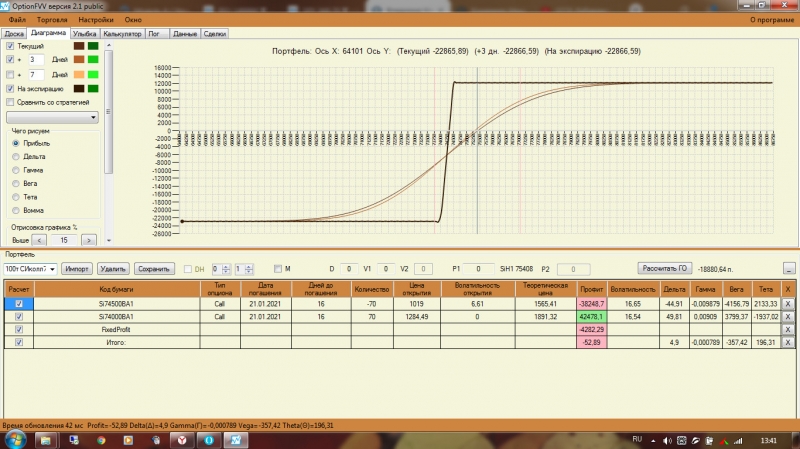Screen dimensions: 800x449
Task: Enable Сравнить со стратегией checkbox
Action: (x=10, y=102)
